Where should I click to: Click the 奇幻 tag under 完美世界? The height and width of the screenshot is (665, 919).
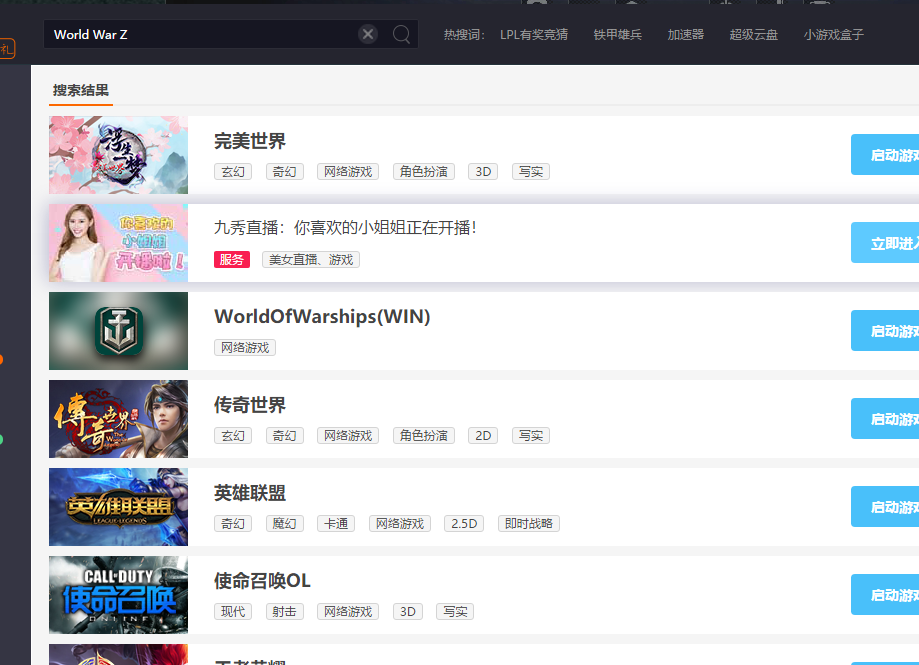tap(284, 172)
